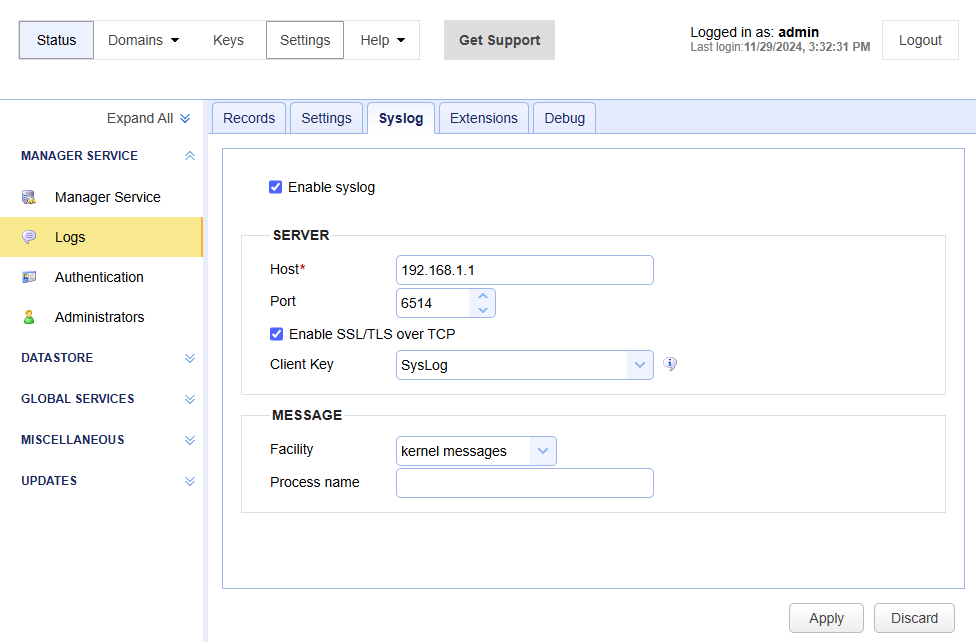
Task: Open the Facility dropdown
Action: point(476,451)
